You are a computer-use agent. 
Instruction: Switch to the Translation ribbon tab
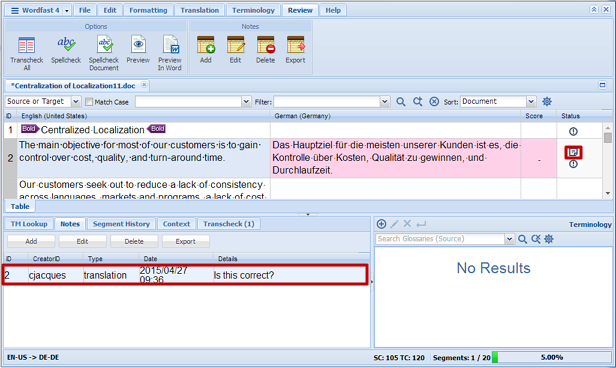coord(200,10)
